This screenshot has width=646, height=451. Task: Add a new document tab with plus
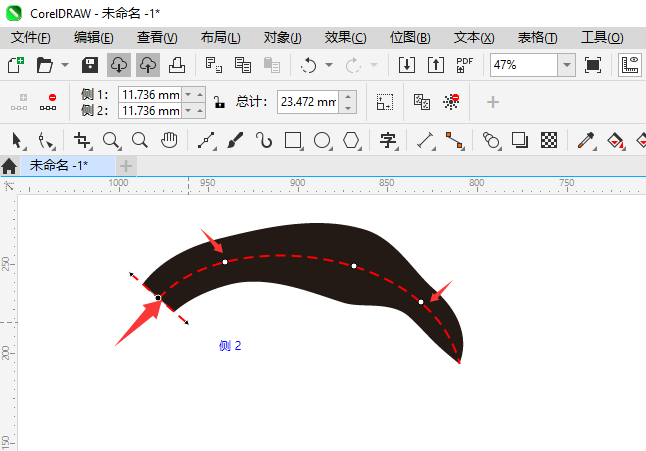tap(126, 166)
